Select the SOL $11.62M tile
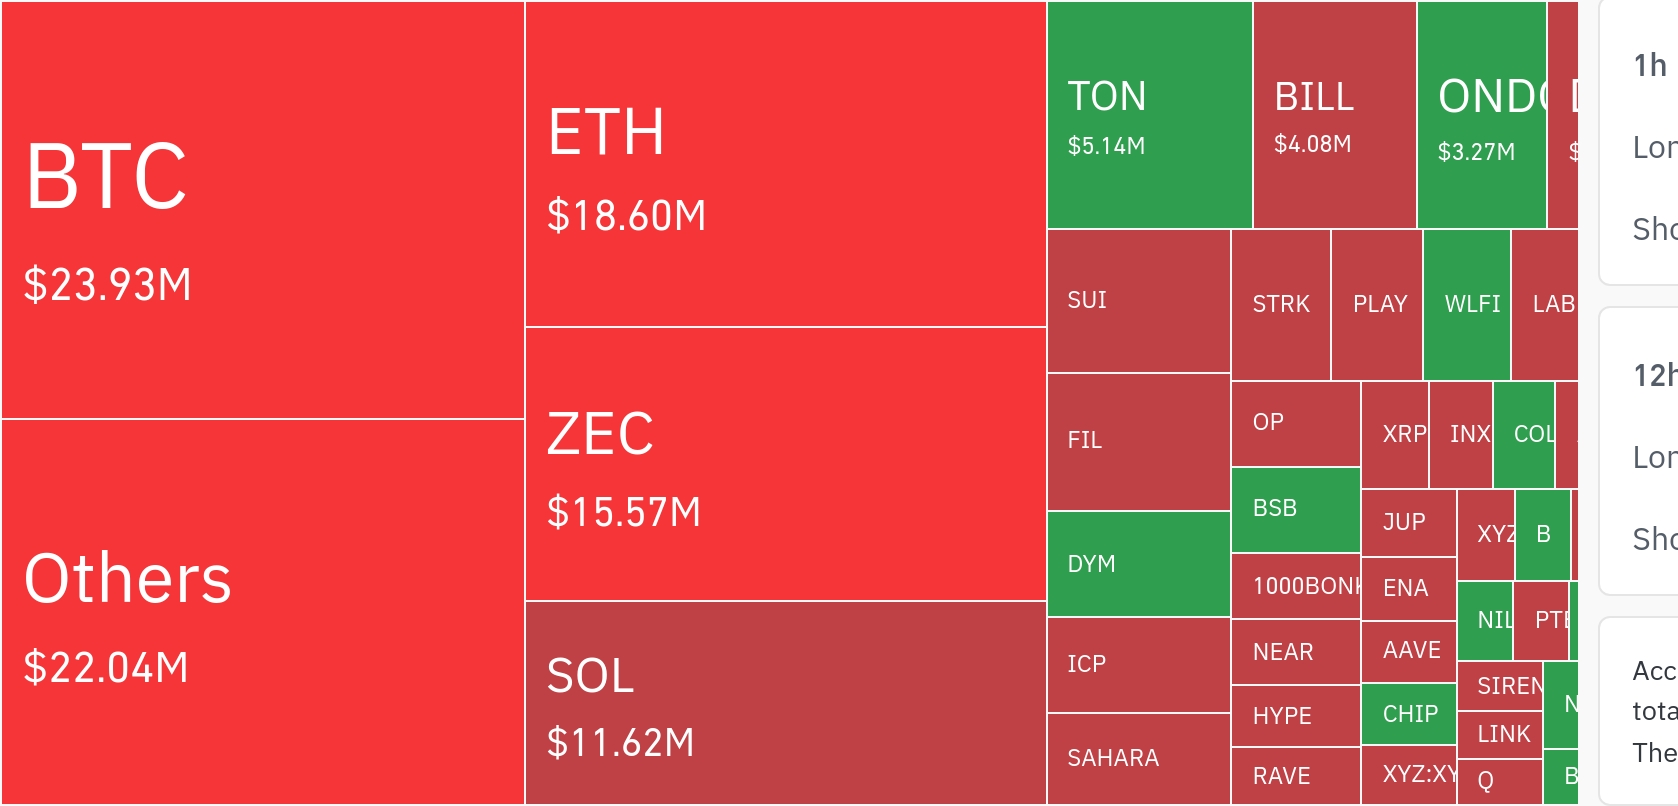Viewport: 1678px width, 806px height. point(786,703)
